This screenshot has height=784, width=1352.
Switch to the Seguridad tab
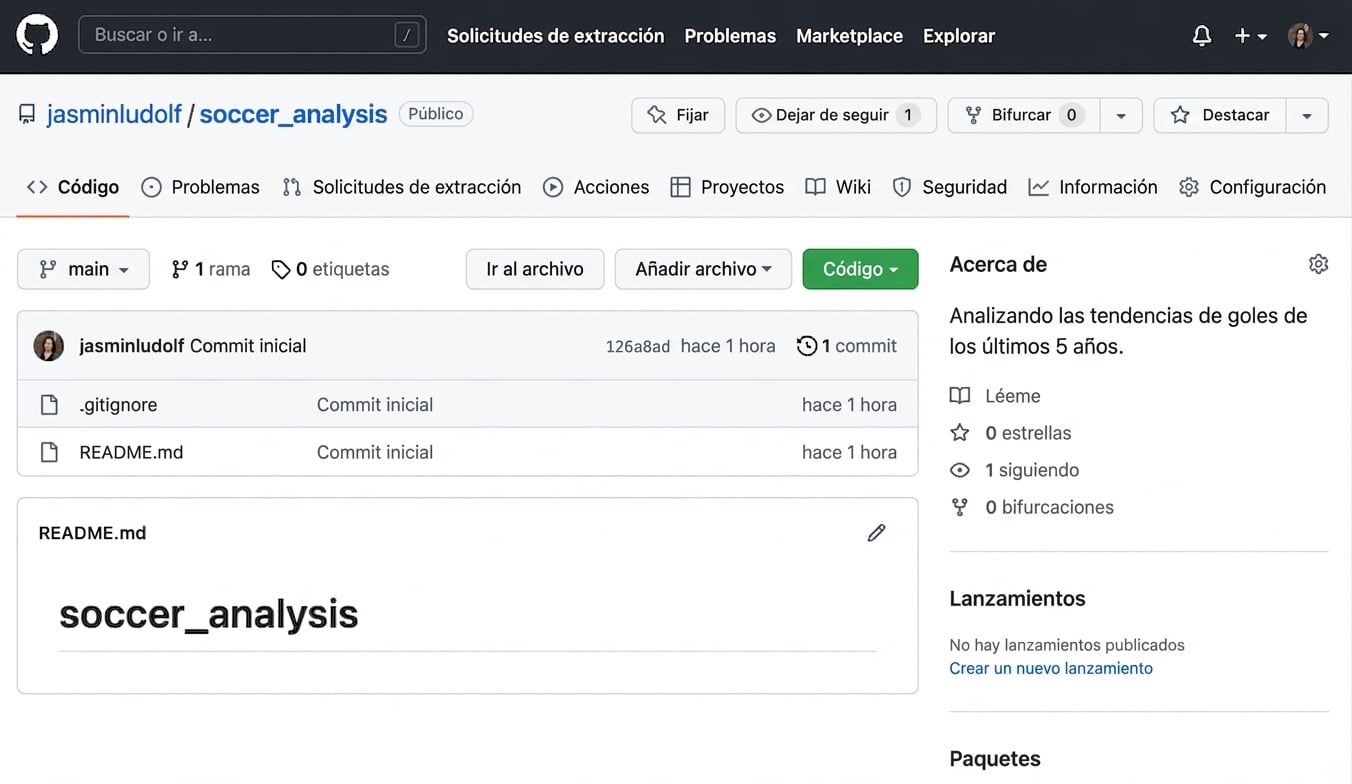click(950, 187)
